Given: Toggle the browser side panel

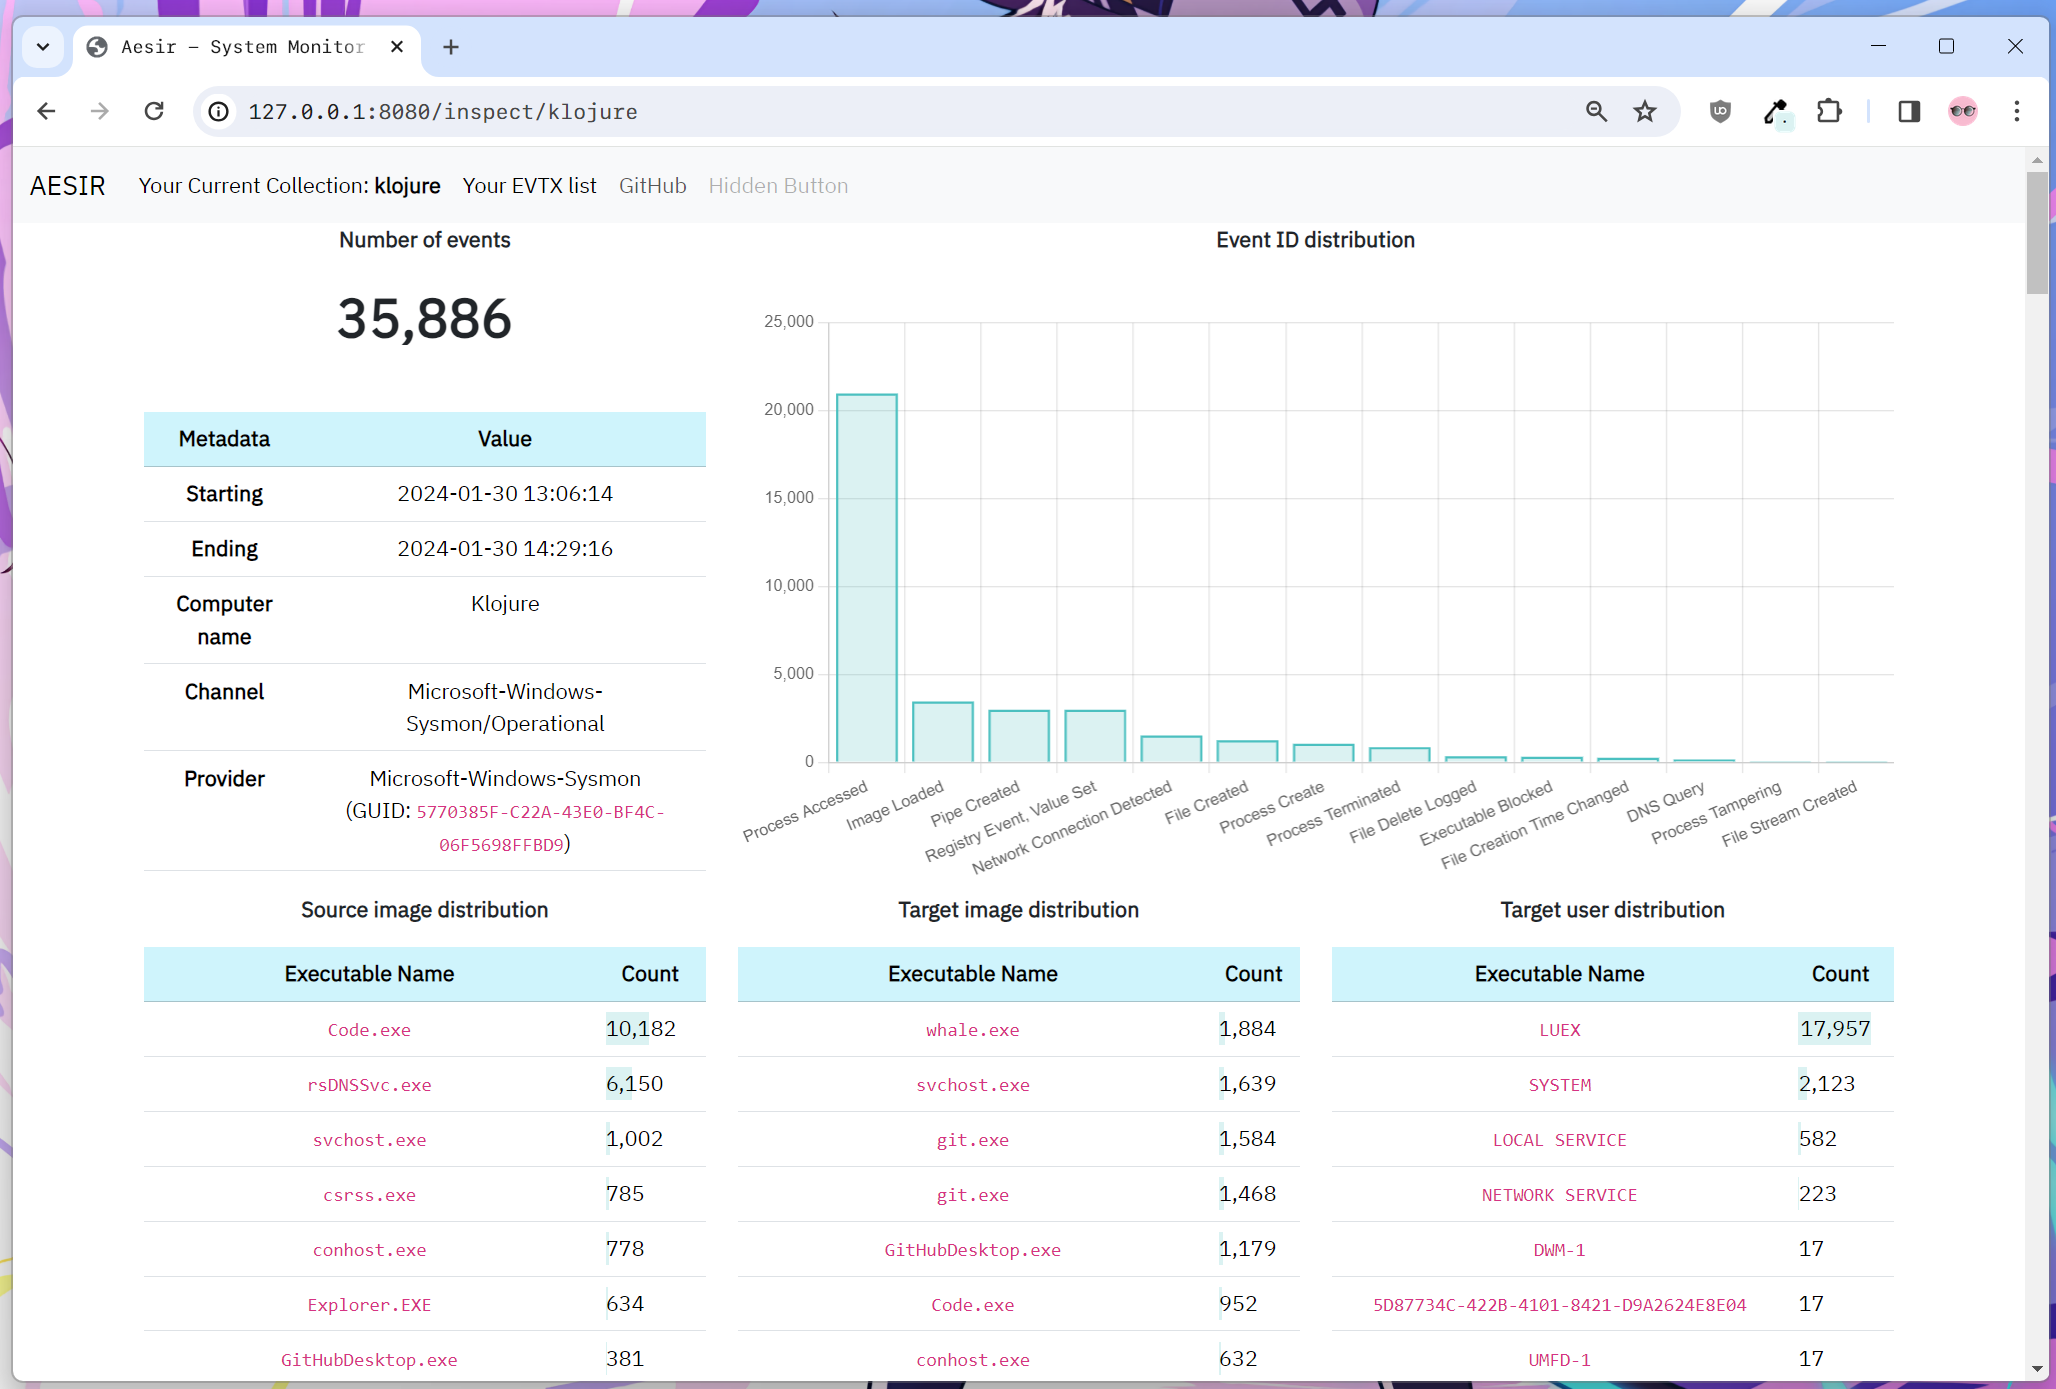Looking at the screenshot, I should [x=1909, y=111].
